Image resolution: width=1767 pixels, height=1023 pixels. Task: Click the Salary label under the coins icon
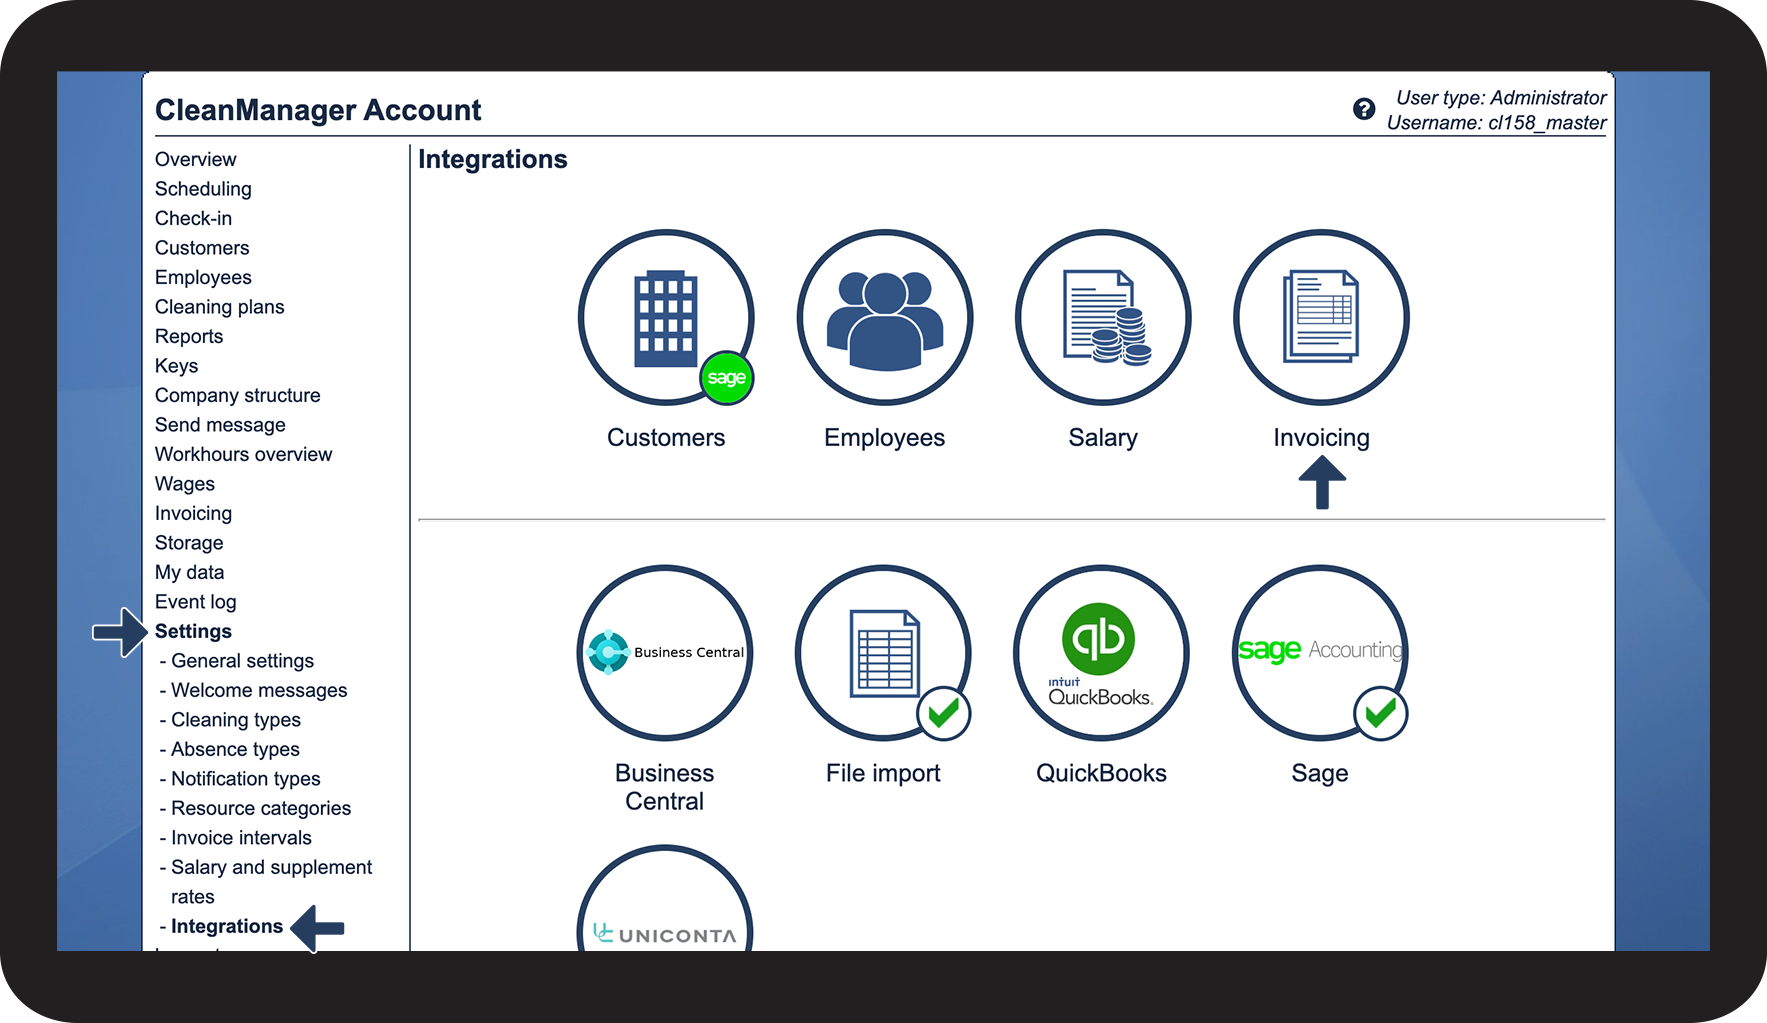[x=1103, y=438]
